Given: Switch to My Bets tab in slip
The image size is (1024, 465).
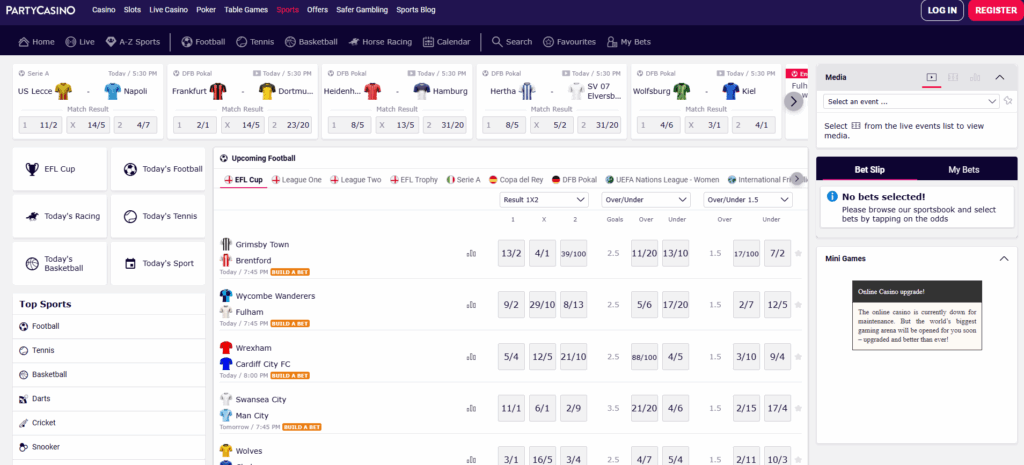Looking at the screenshot, I should pyautogui.click(x=963, y=170).
